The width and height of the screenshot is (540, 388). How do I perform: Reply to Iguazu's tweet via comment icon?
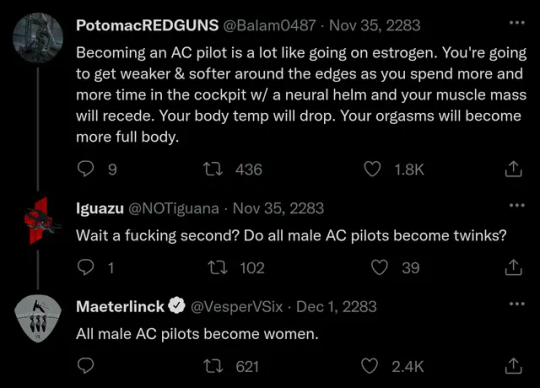[85, 268]
